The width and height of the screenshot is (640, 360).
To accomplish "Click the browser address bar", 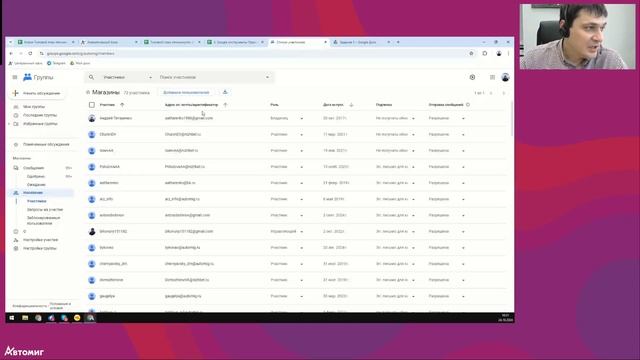I will coord(253,53).
